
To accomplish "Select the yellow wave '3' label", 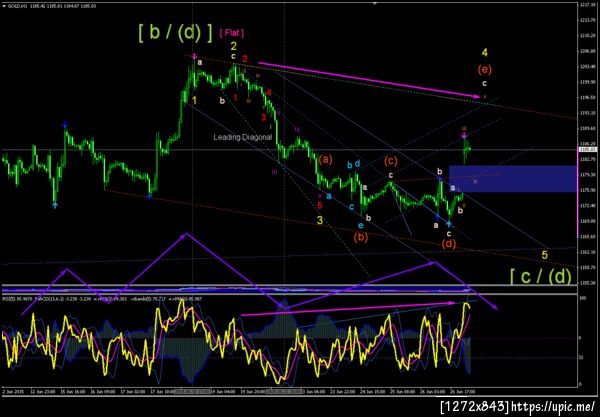I will [x=320, y=220].
